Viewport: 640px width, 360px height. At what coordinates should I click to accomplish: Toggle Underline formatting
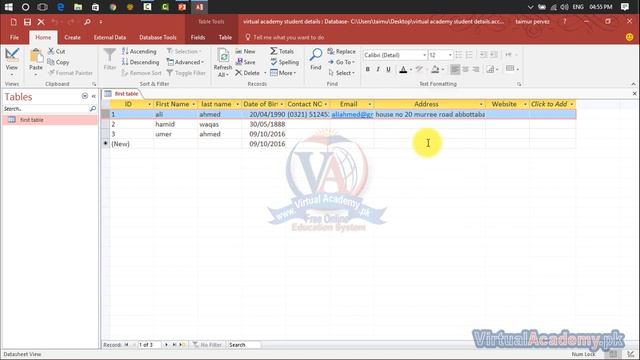pyautogui.click(x=389, y=69)
